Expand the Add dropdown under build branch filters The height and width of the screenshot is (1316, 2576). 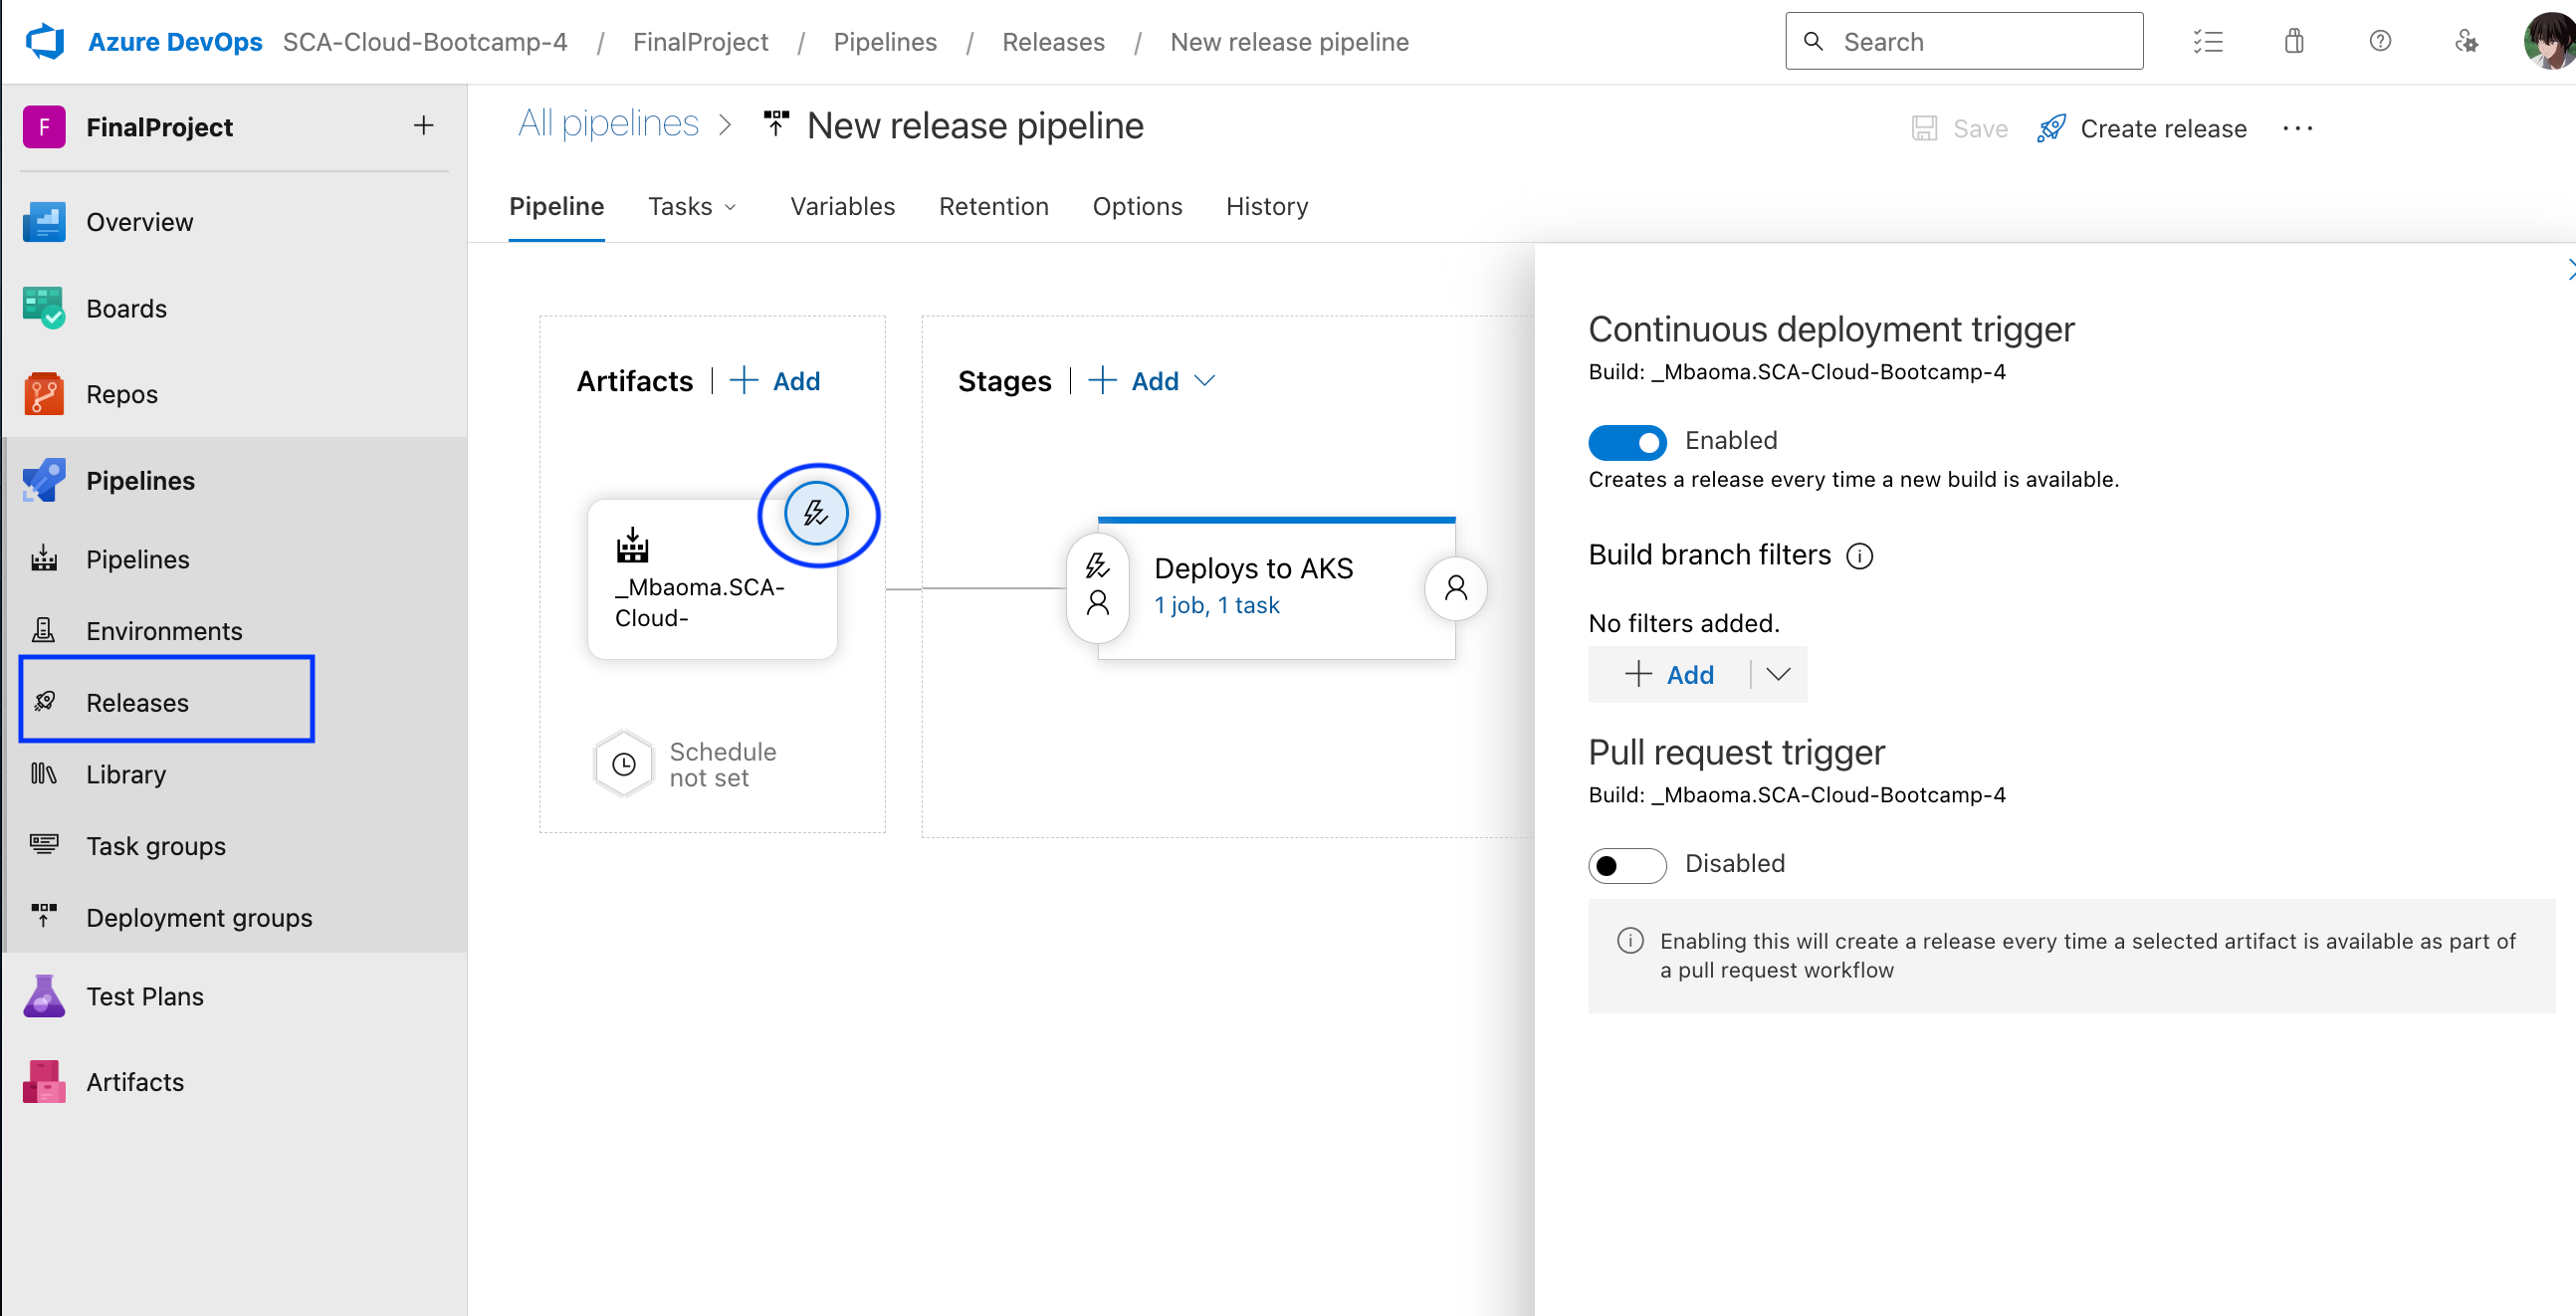click(x=1778, y=674)
